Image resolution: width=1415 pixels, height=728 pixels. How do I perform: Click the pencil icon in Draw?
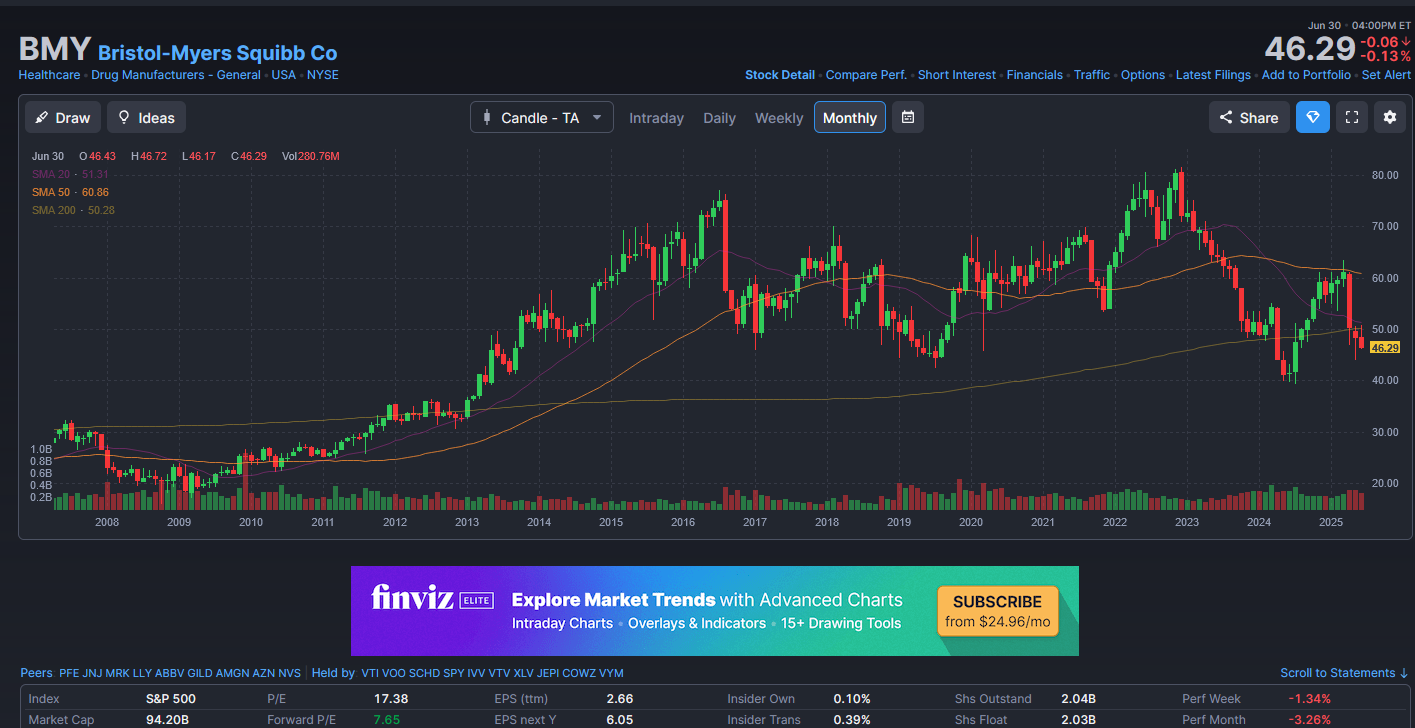click(x=41, y=117)
